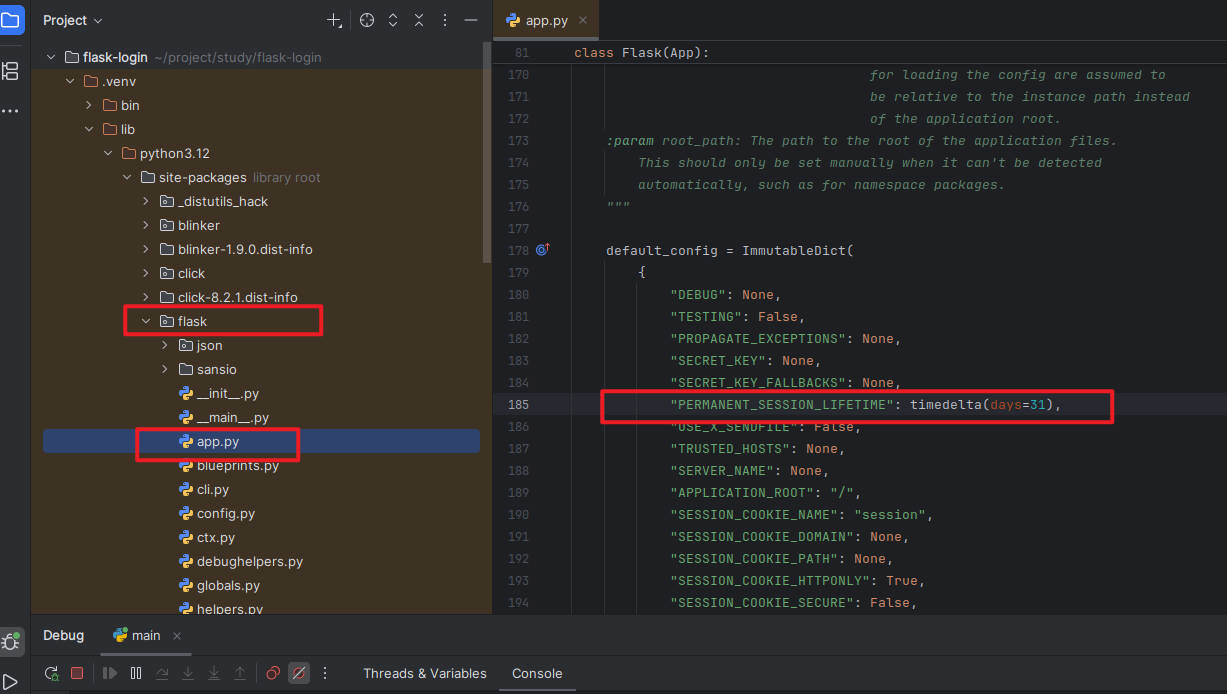
Task: Show more tool windows (three dots)
Action: click(11, 110)
